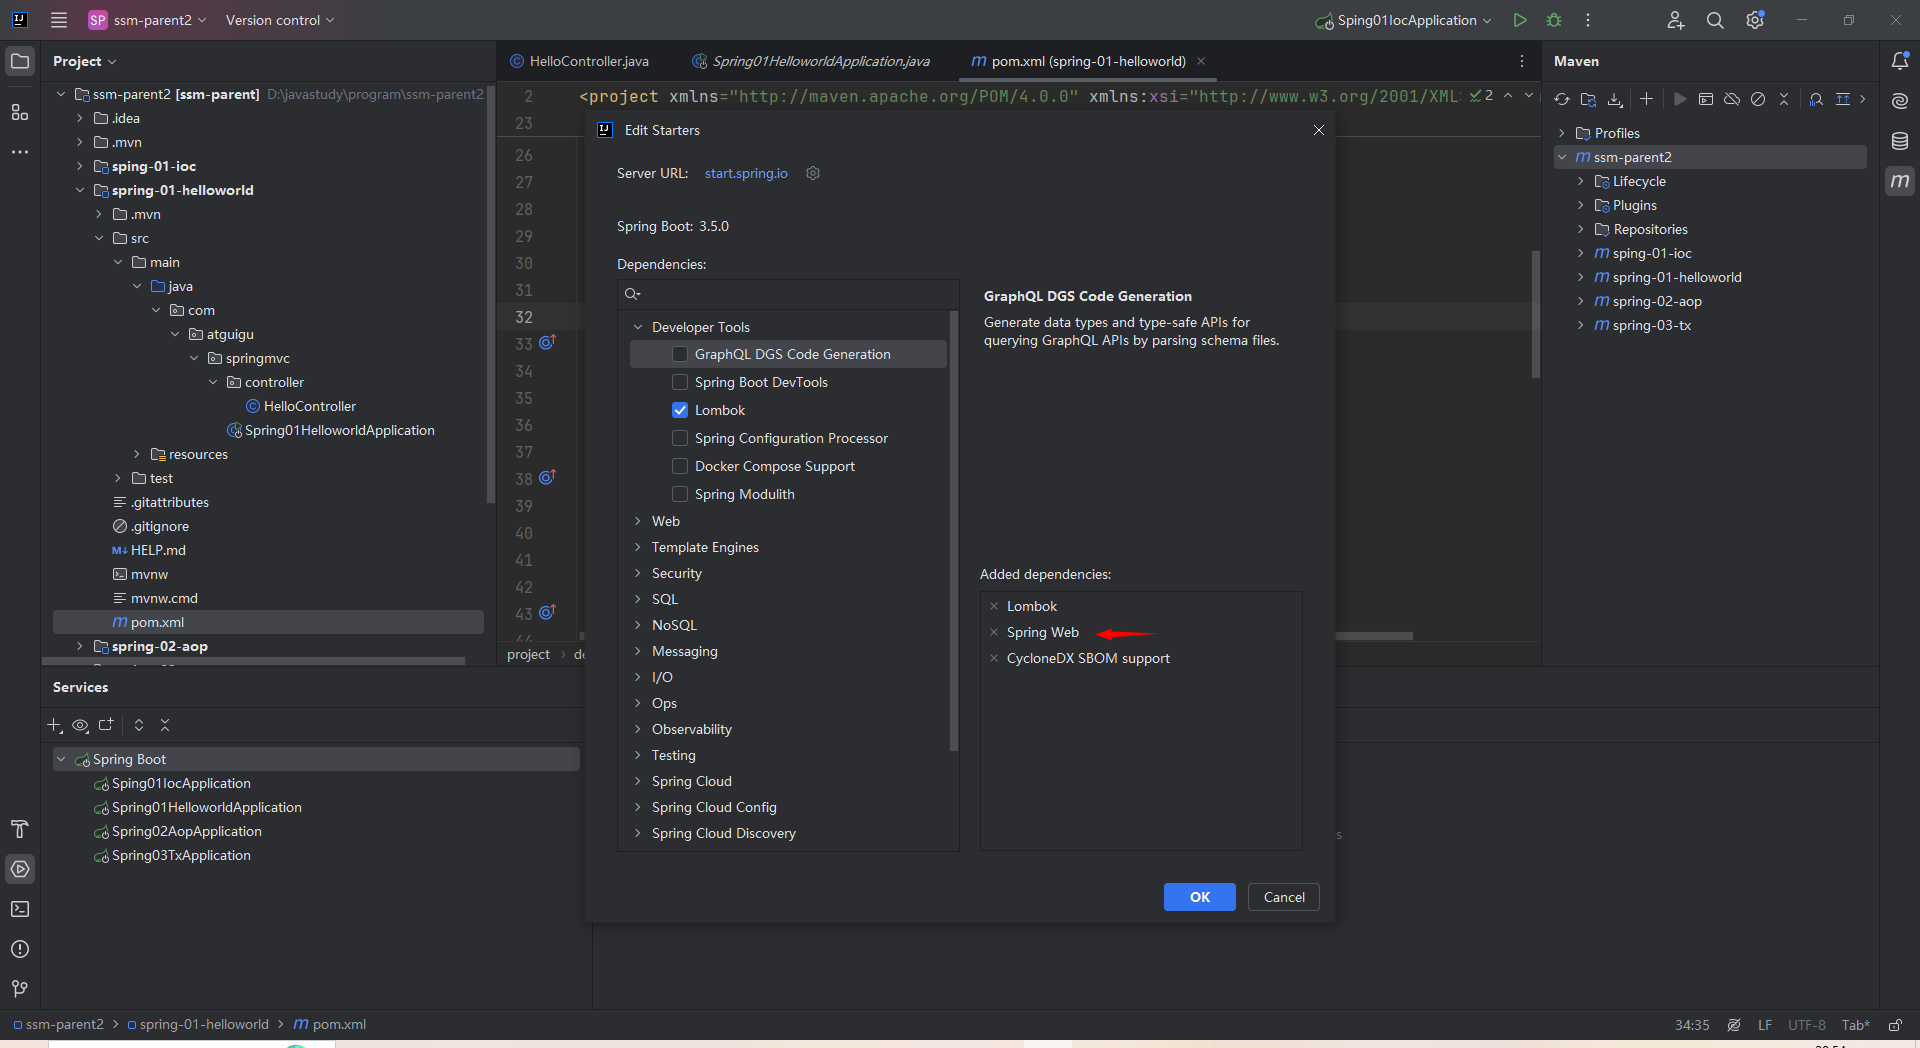Toggle the Maven tool window icon
The width and height of the screenshot is (1920, 1048).
tap(1900, 181)
